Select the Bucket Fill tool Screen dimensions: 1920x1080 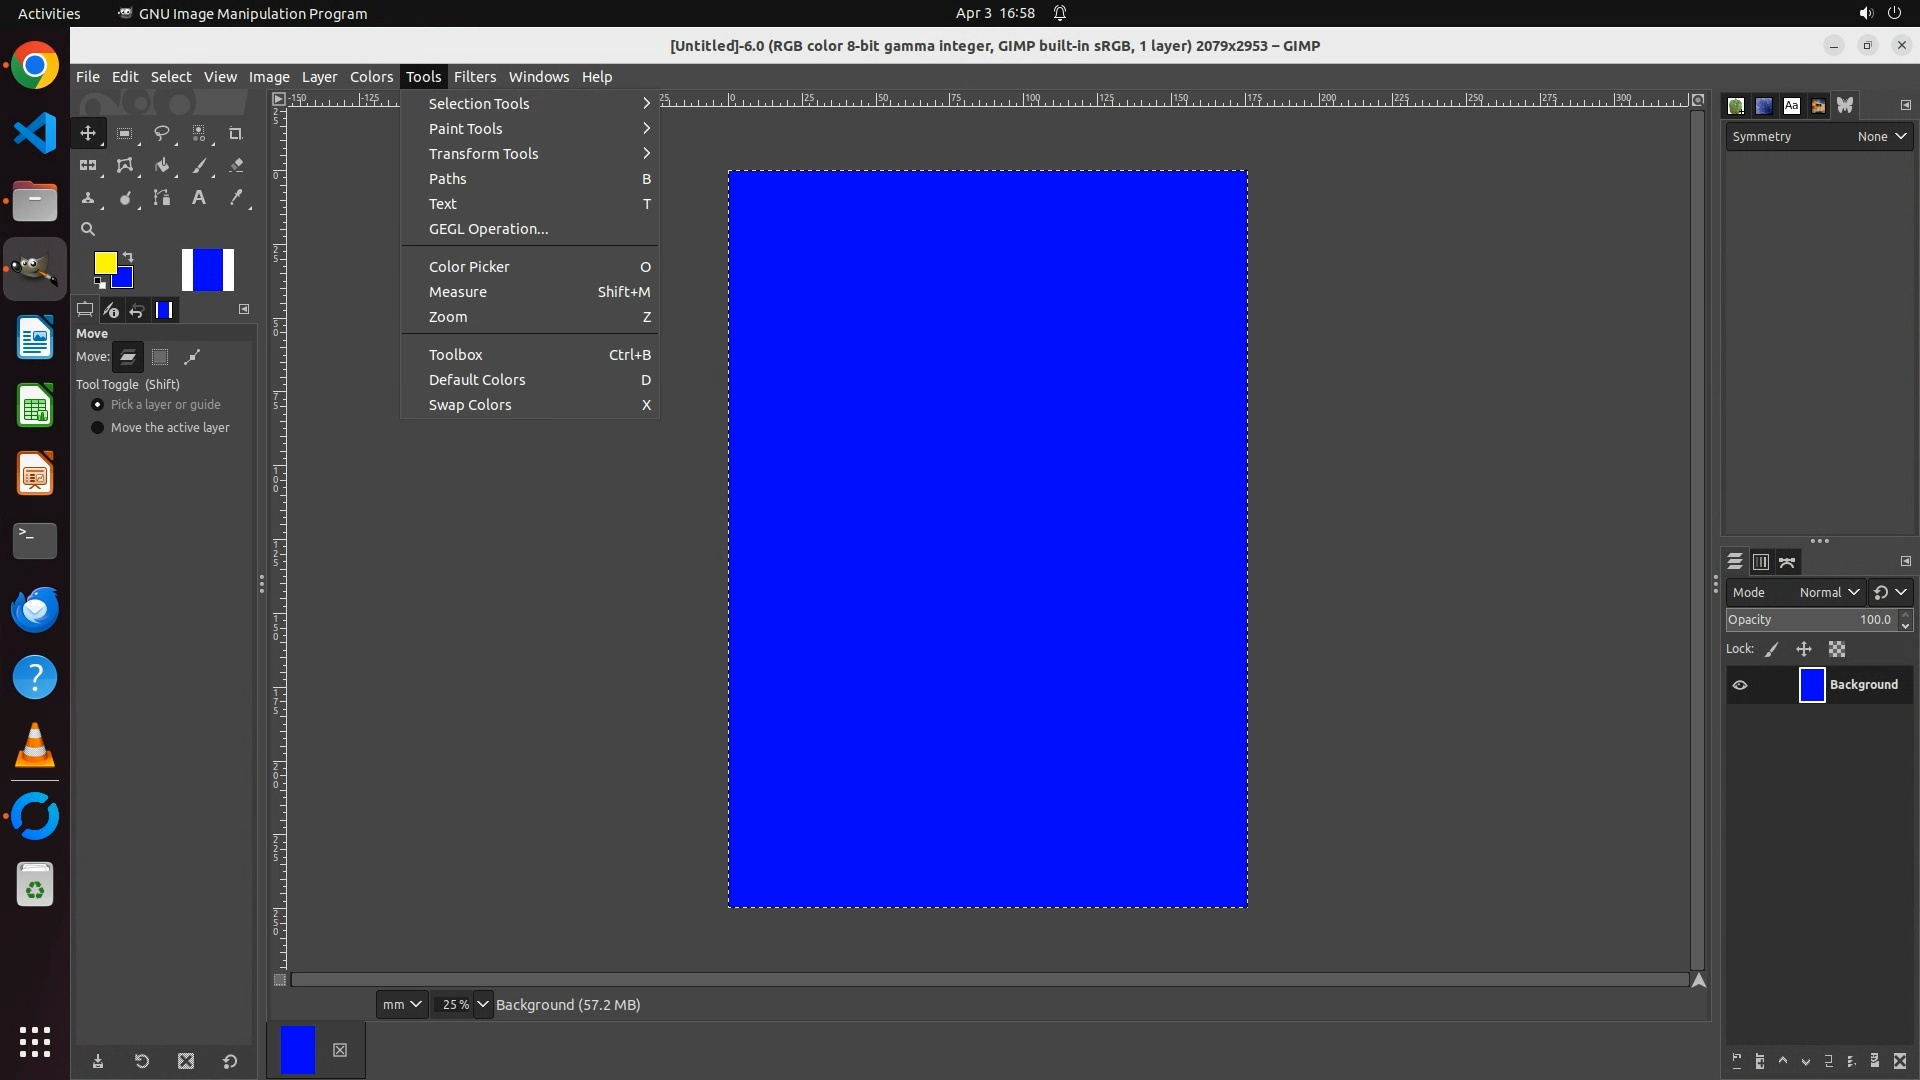pyautogui.click(x=161, y=165)
